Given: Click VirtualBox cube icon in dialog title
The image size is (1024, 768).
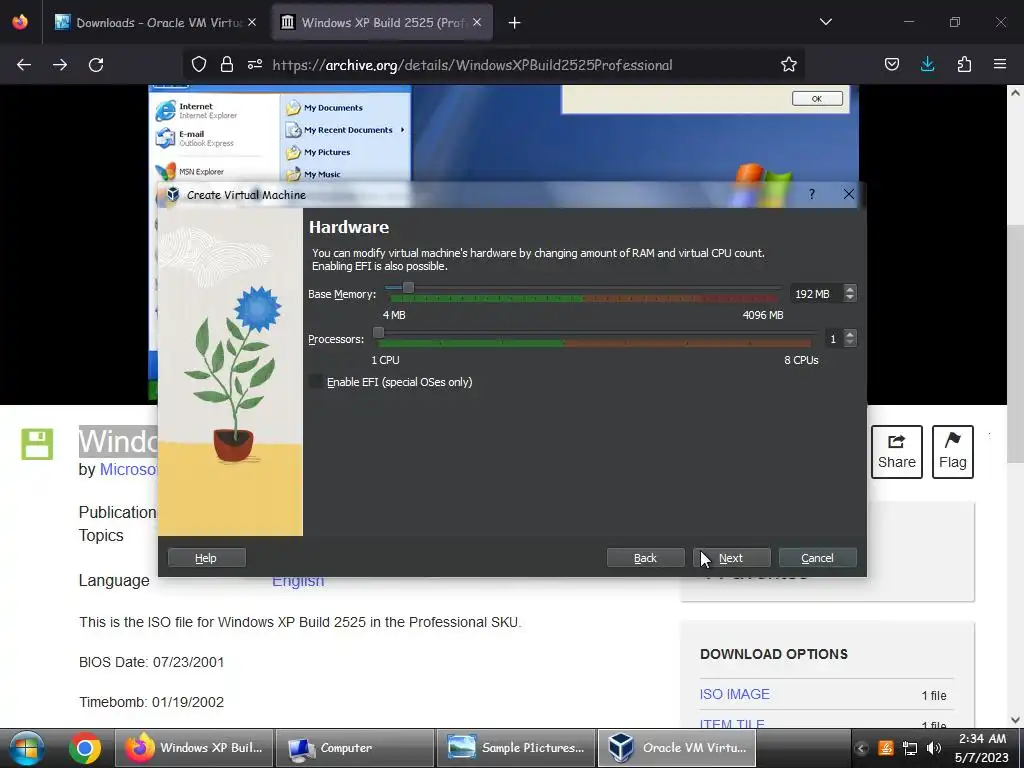Looking at the screenshot, I should (173, 194).
